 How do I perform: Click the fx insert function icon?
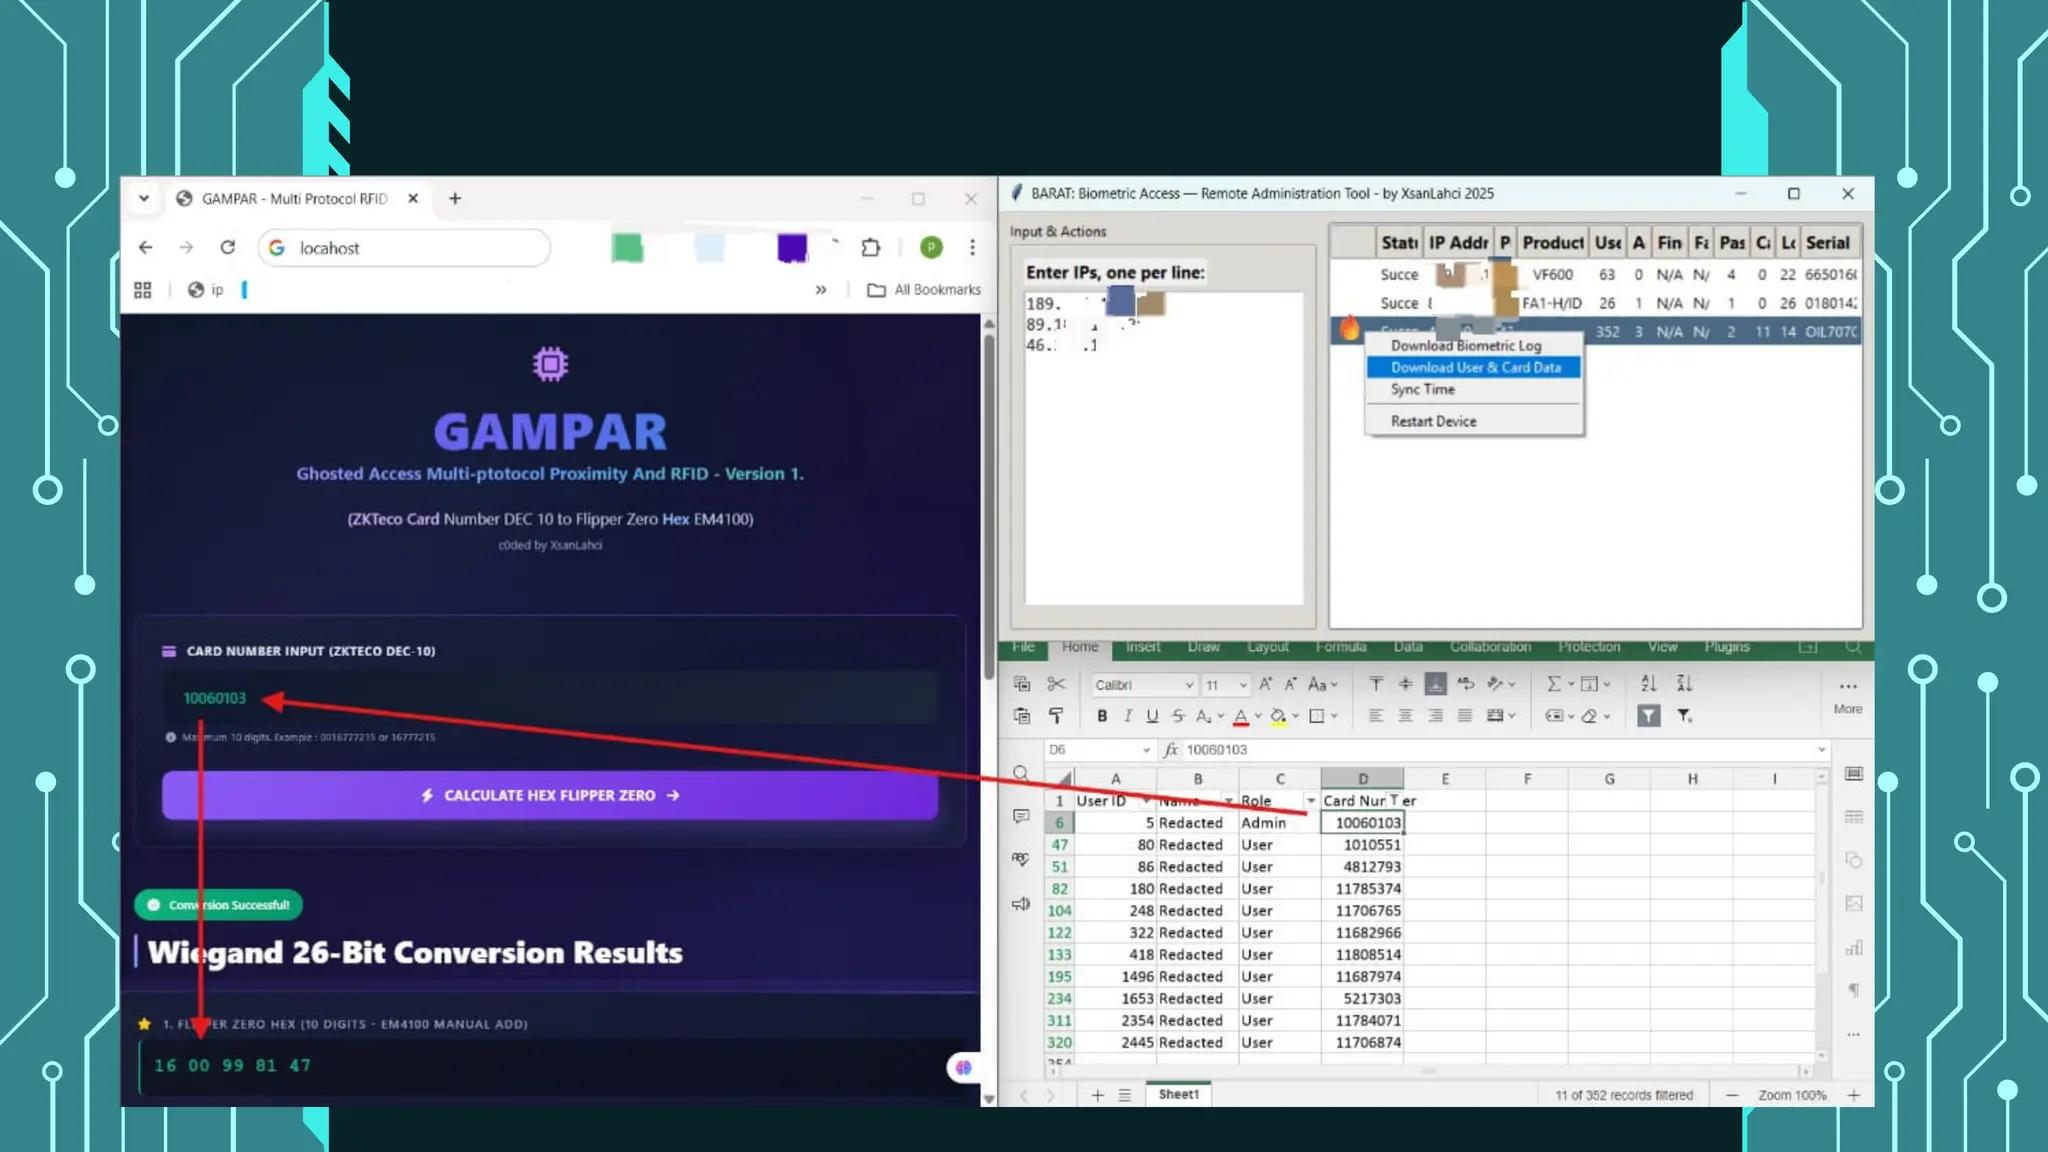(1171, 750)
